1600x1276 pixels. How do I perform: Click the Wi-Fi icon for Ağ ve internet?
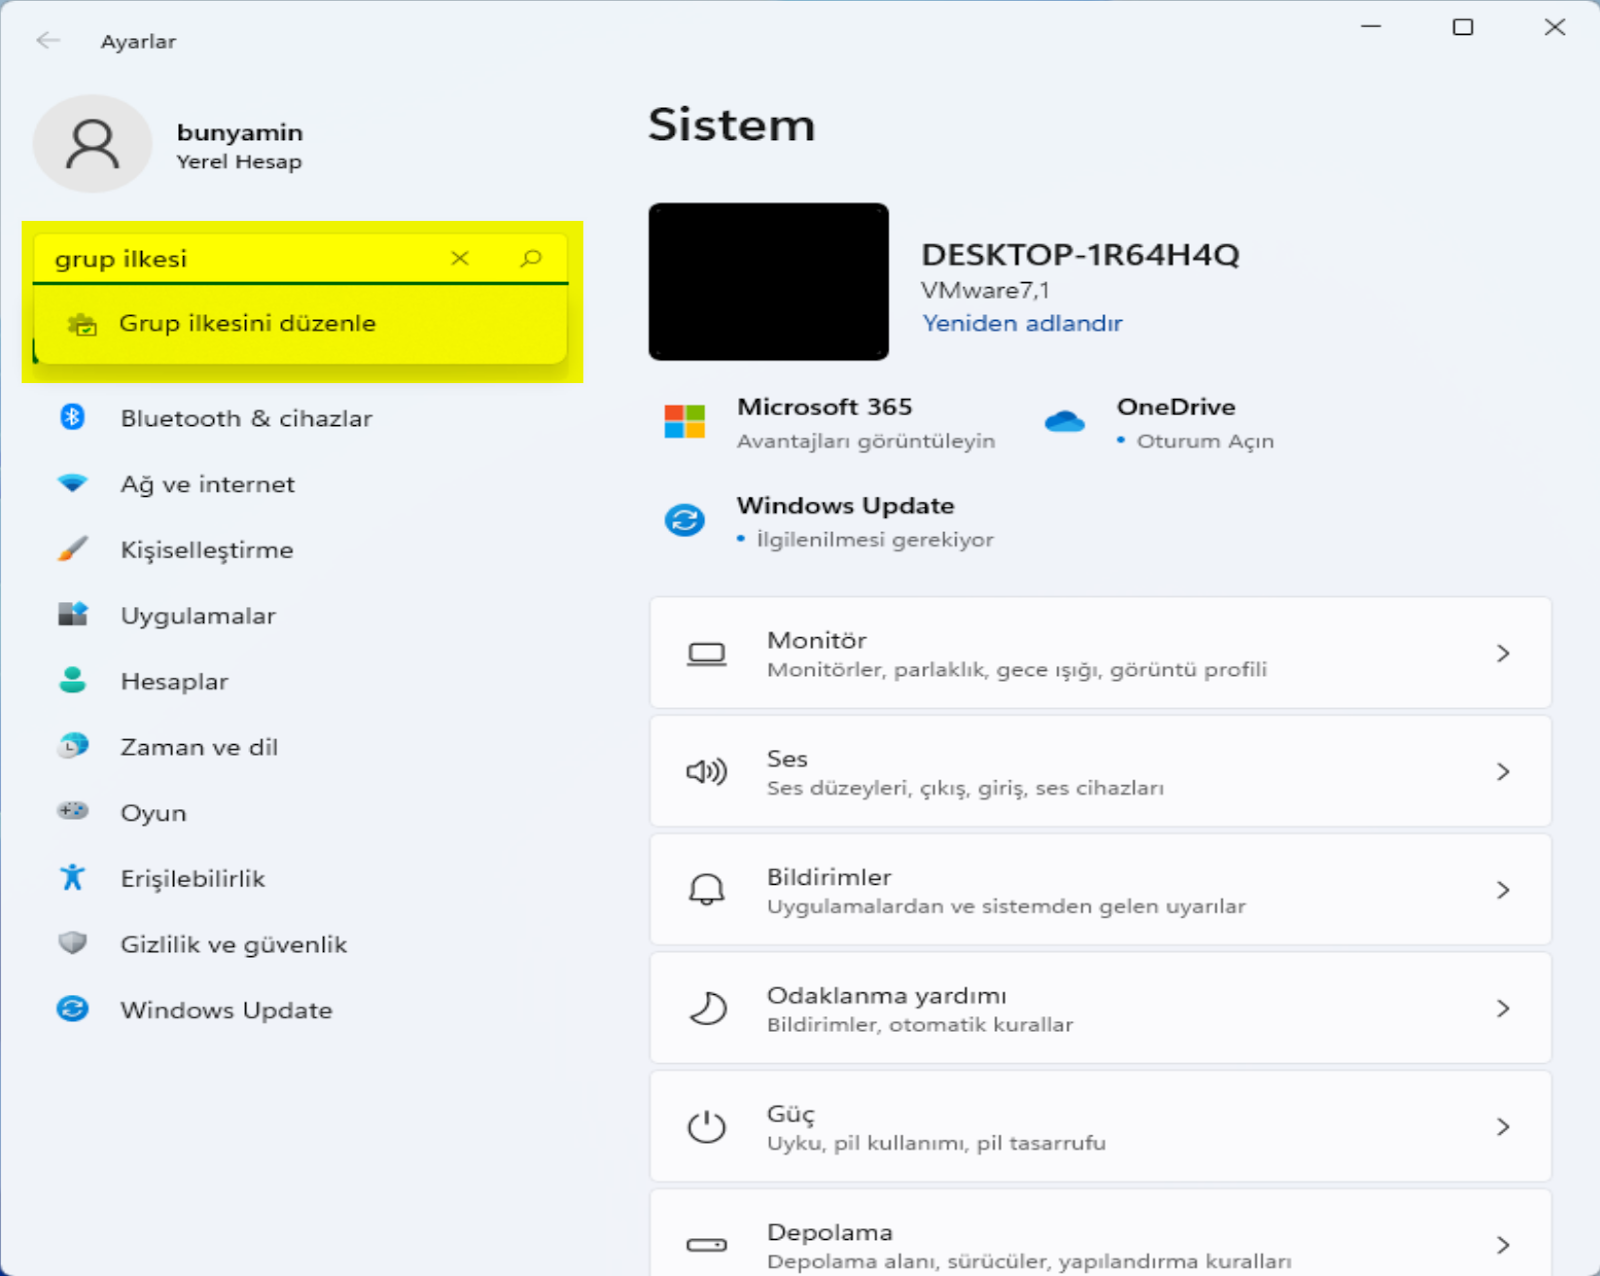(72, 484)
